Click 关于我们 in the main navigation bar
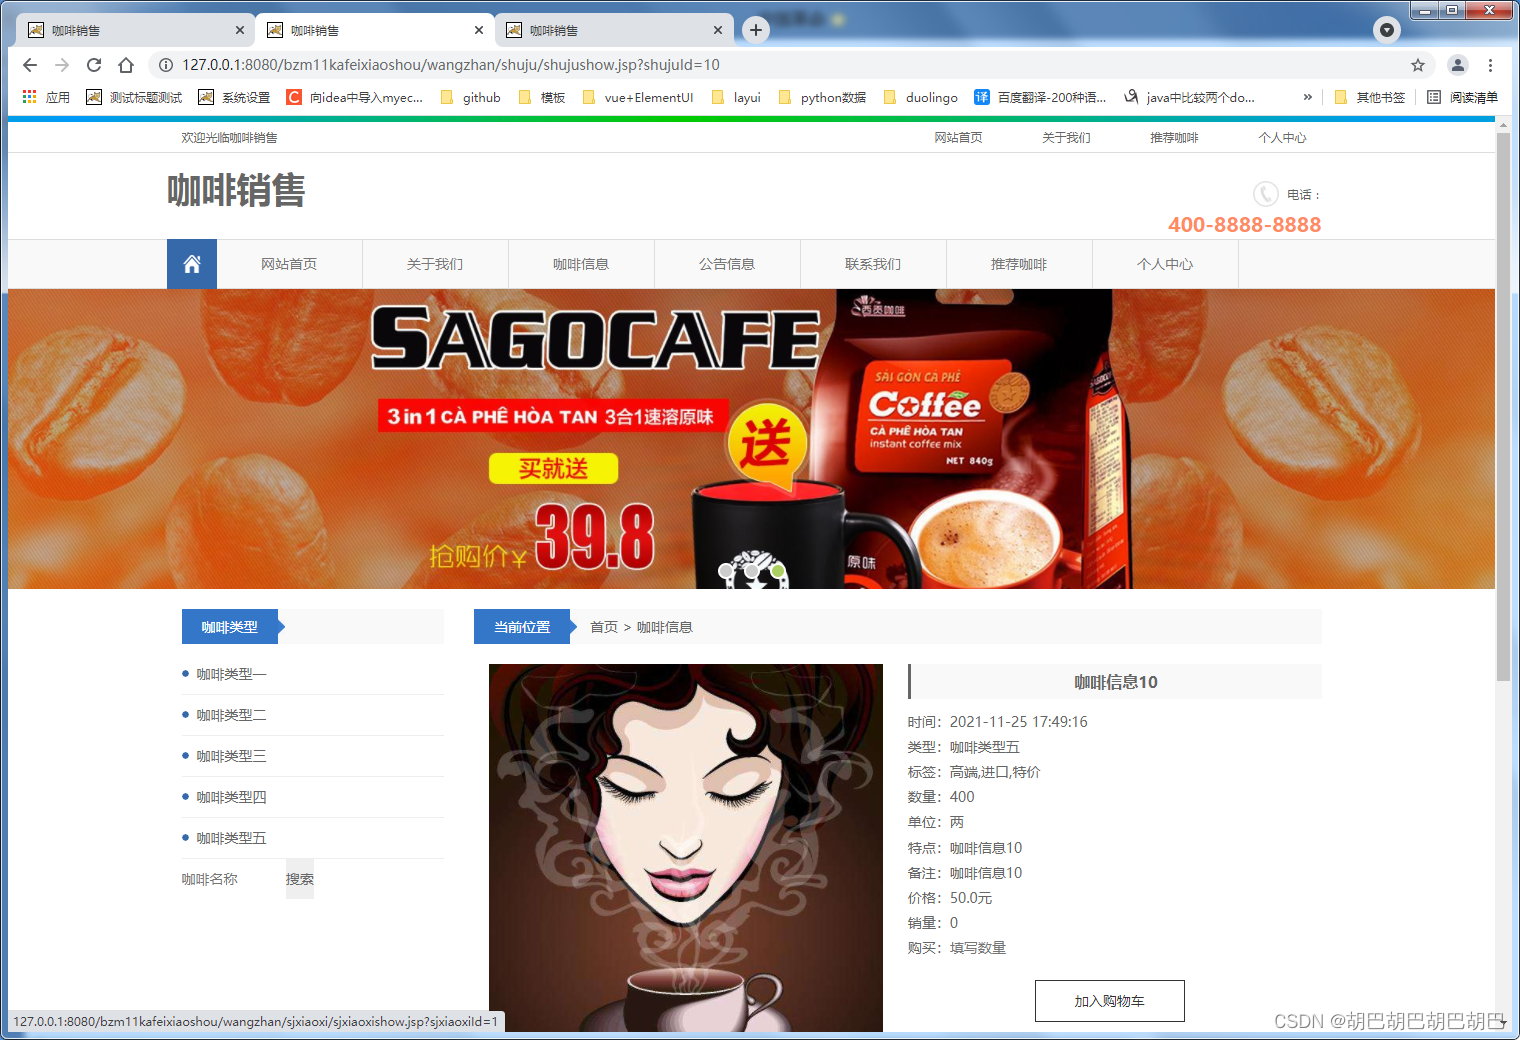Image resolution: width=1520 pixels, height=1040 pixels. point(435,264)
